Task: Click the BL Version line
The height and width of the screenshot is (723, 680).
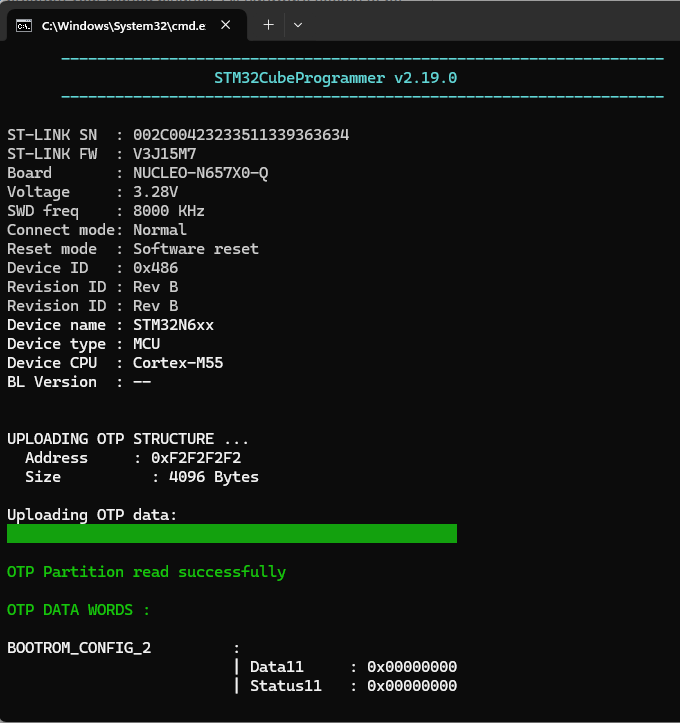Action: (79, 382)
